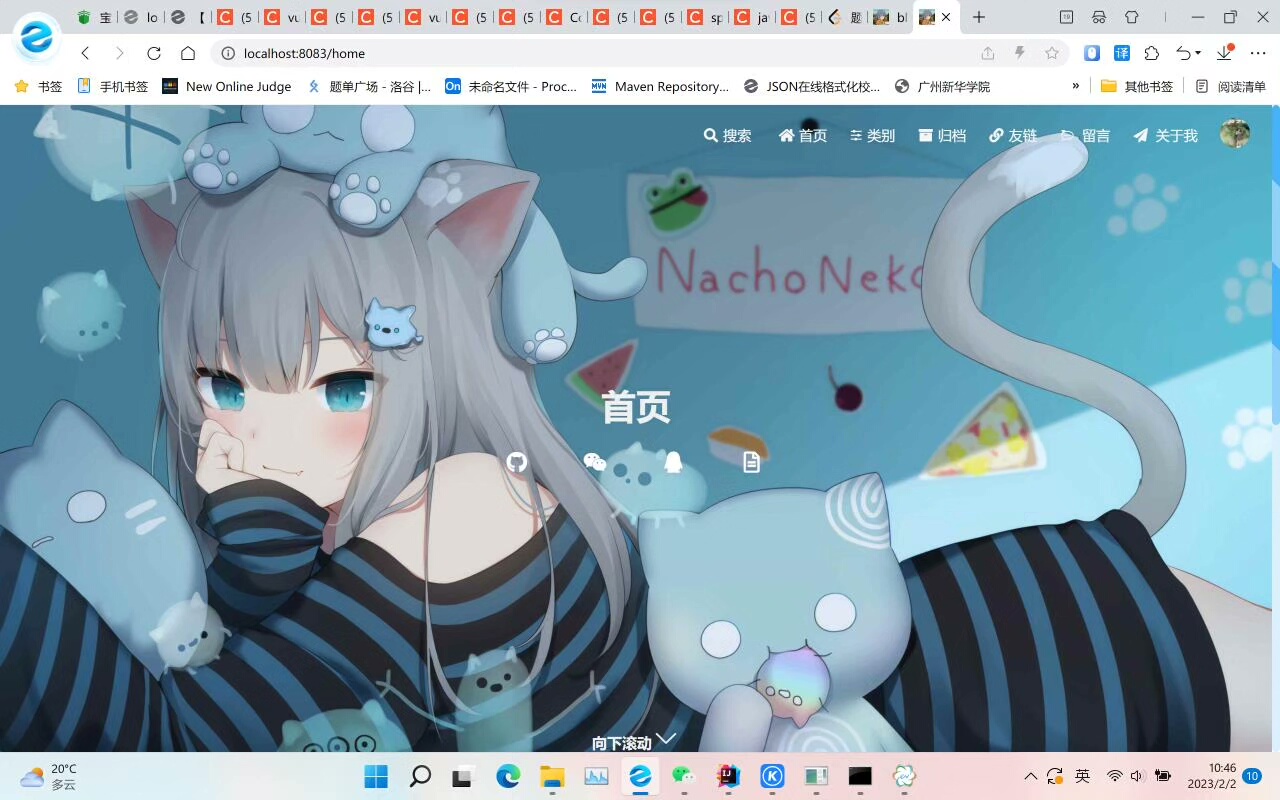
Task: Click the lightning speed mode icon
Action: 1020,53
